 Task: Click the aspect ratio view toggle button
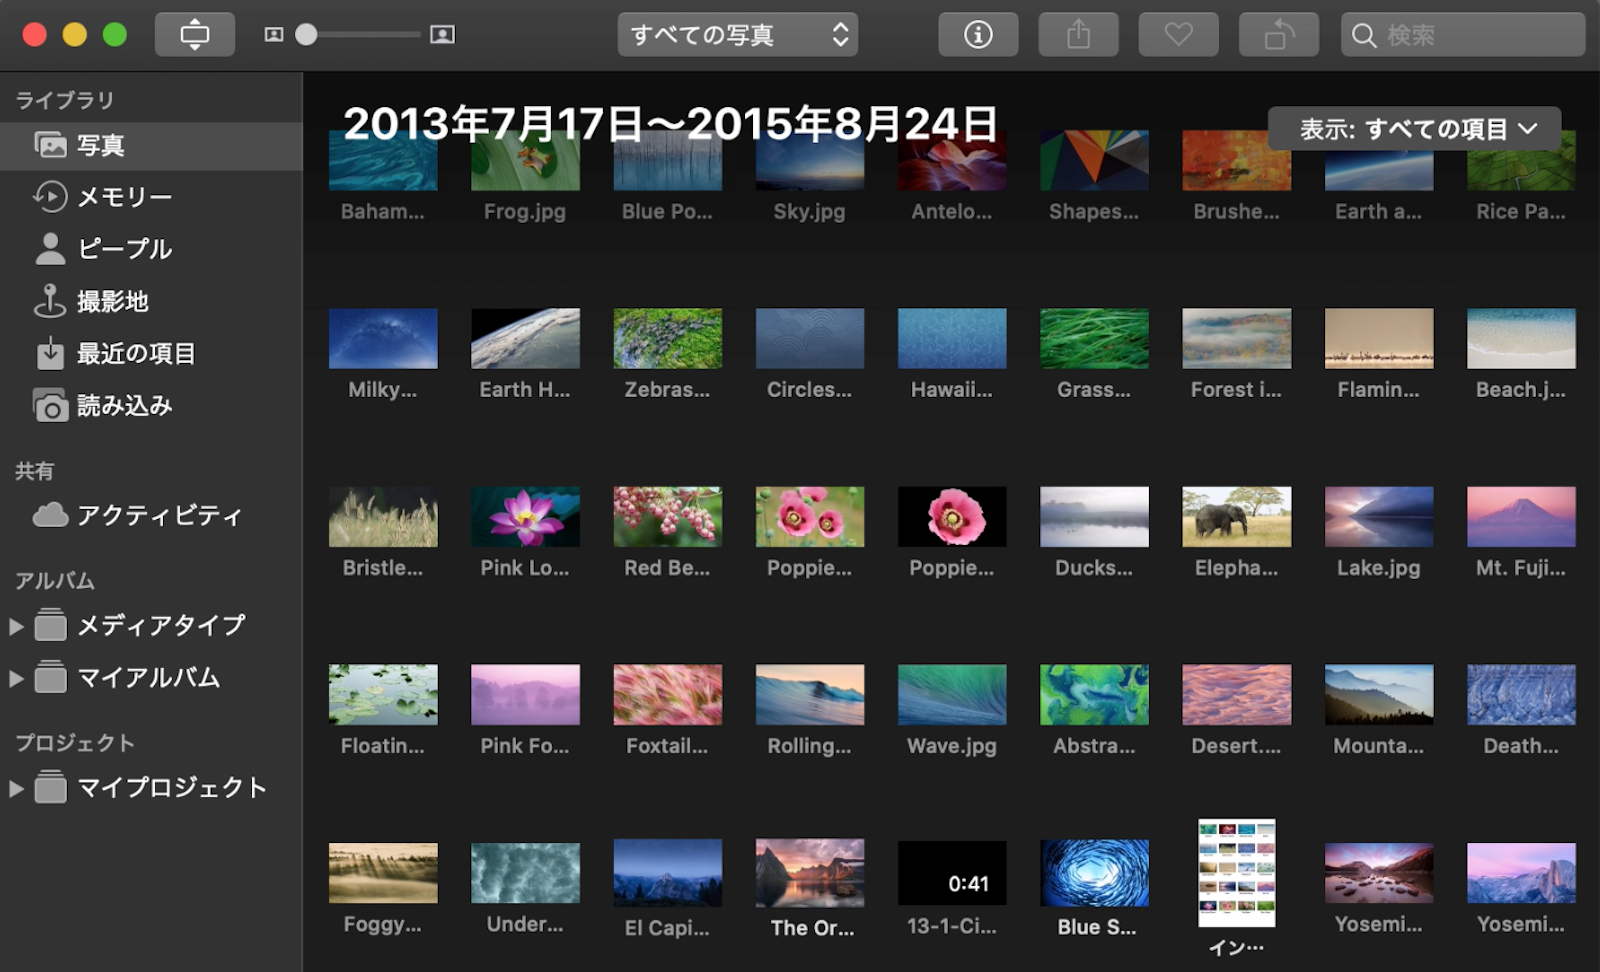(x=194, y=35)
